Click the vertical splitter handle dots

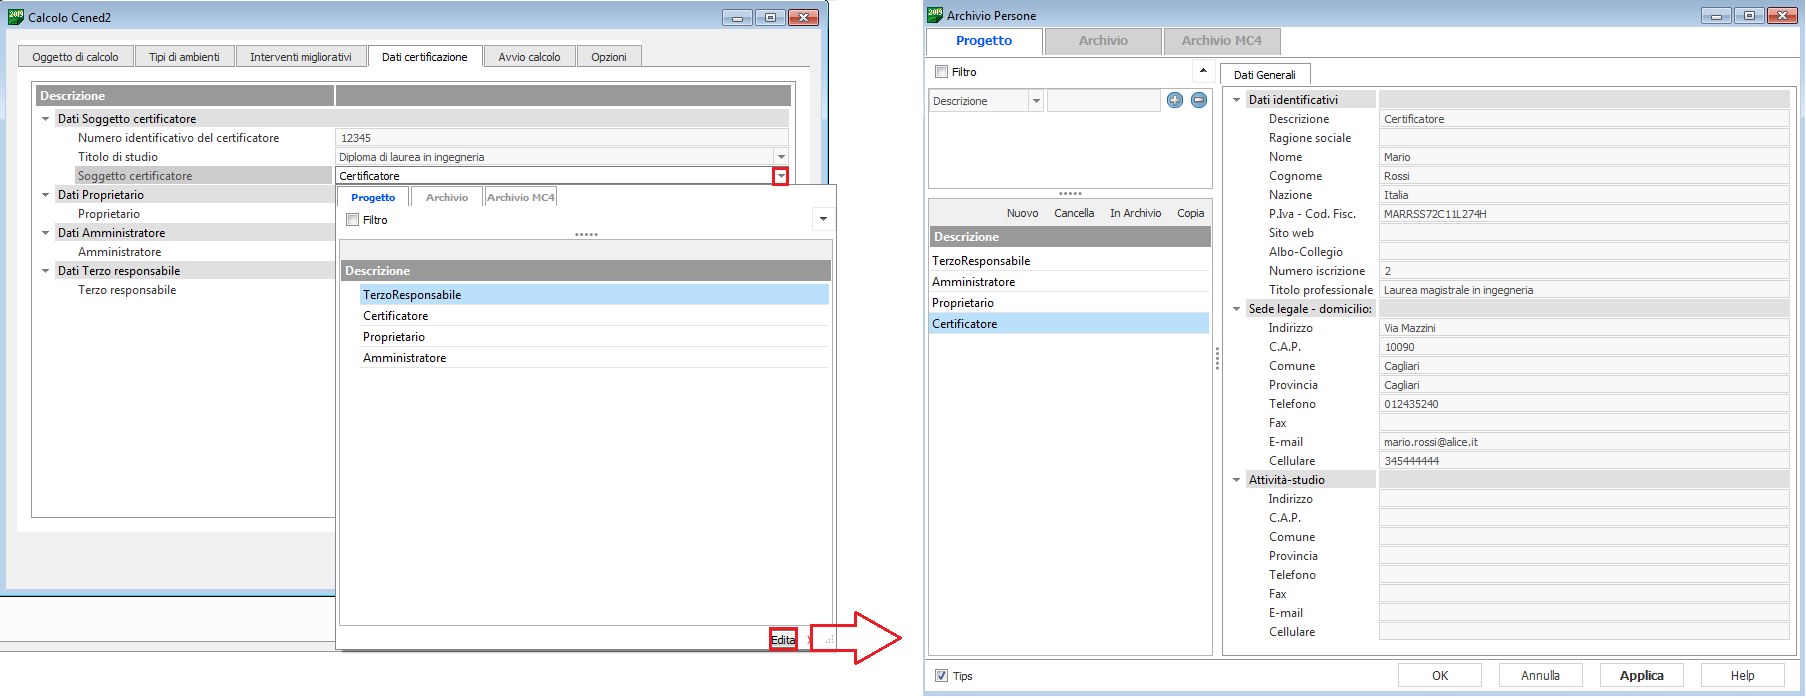pos(1217,358)
